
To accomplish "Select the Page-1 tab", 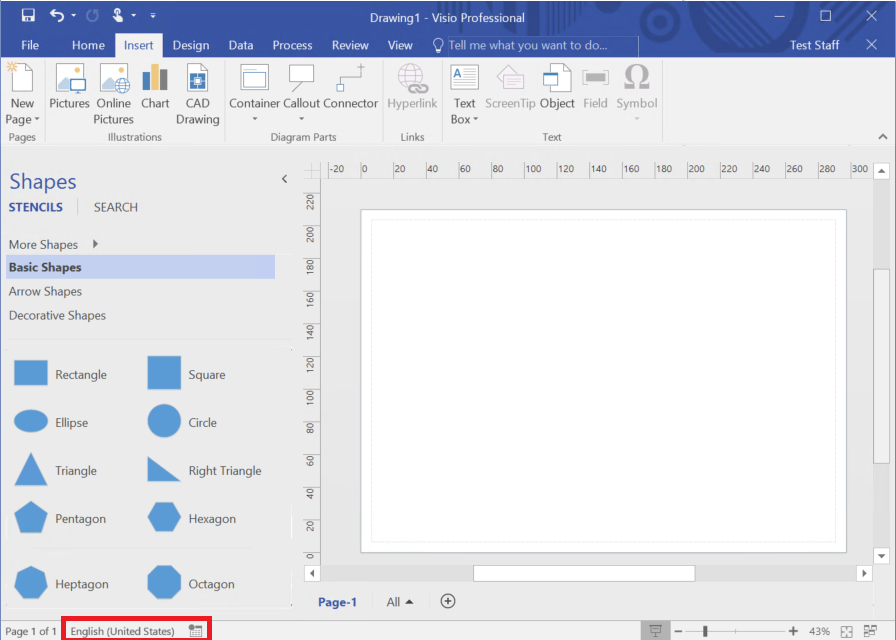I will click(x=337, y=602).
